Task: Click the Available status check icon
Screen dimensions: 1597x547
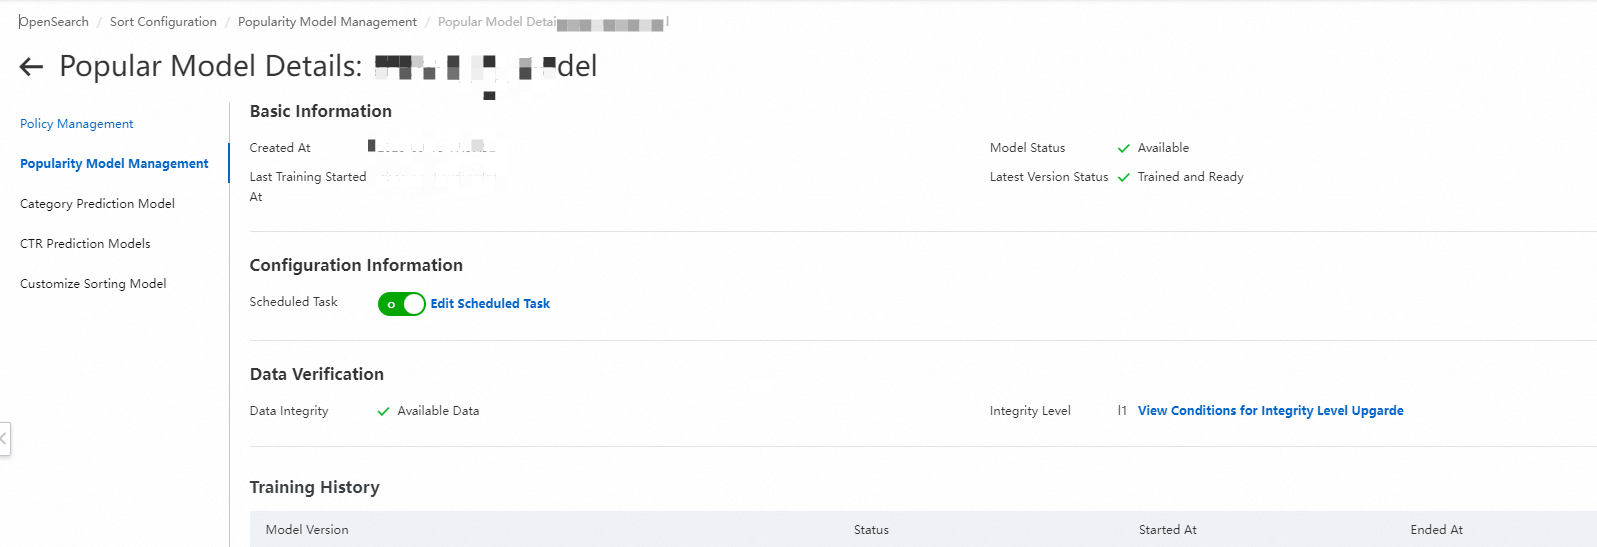Action: (x=1124, y=148)
